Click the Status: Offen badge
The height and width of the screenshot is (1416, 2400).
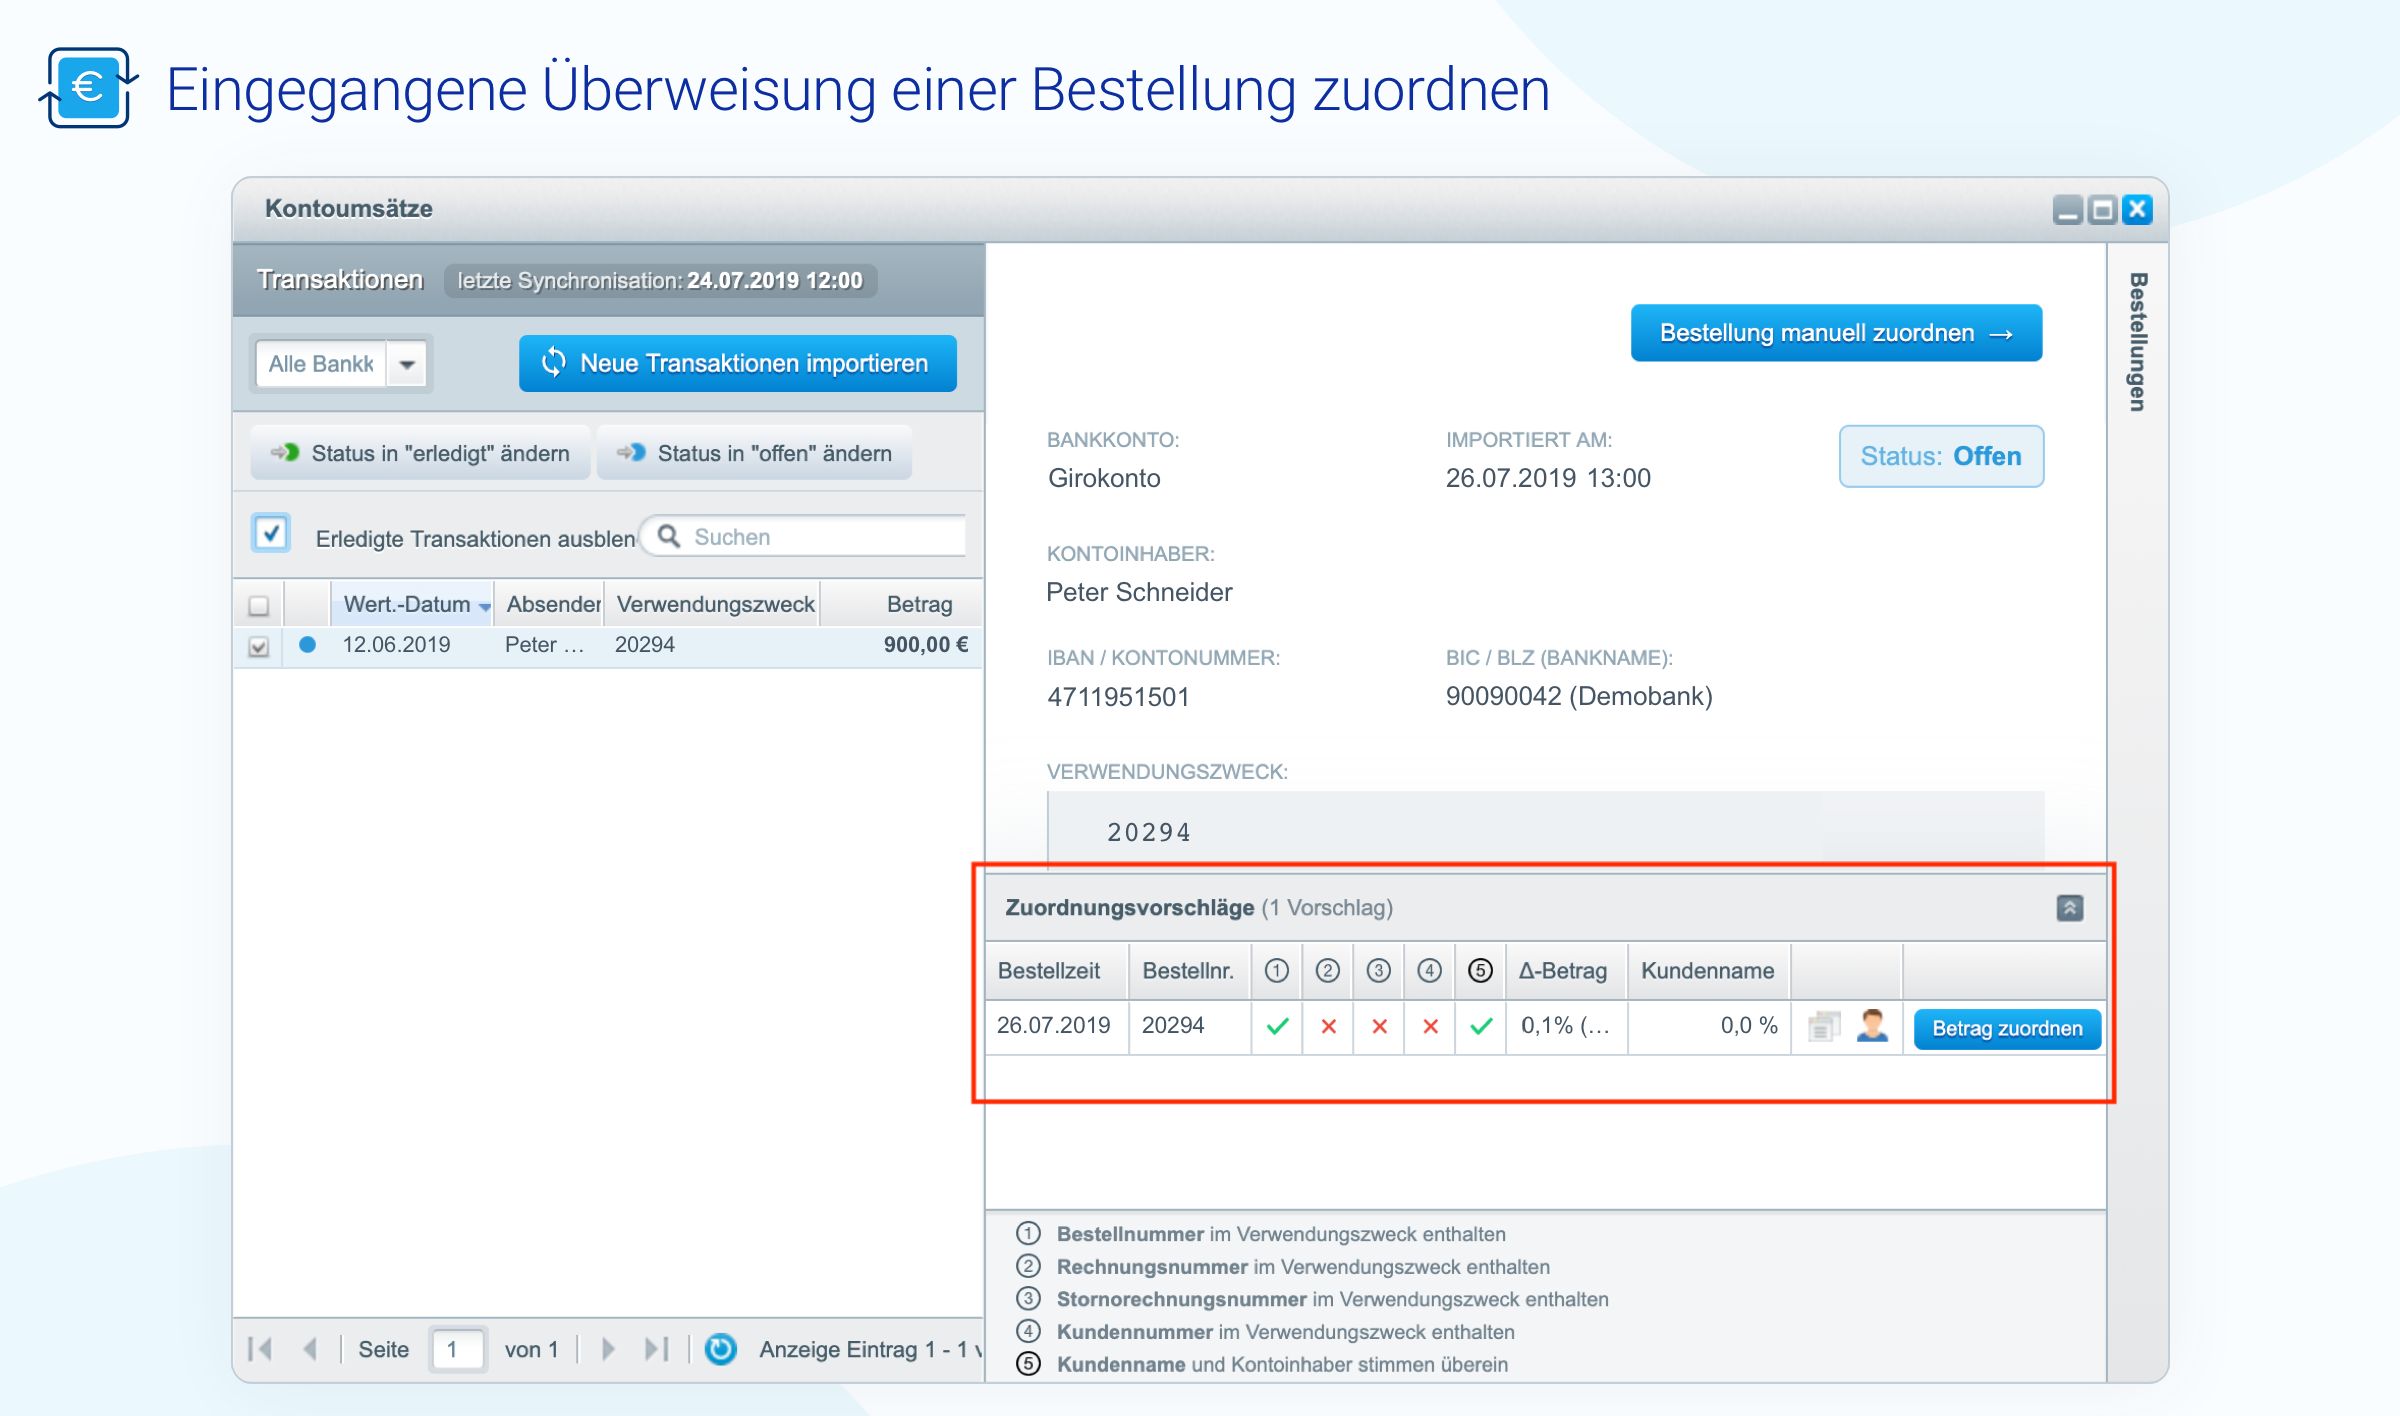pyautogui.click(x=1941, y=456)
